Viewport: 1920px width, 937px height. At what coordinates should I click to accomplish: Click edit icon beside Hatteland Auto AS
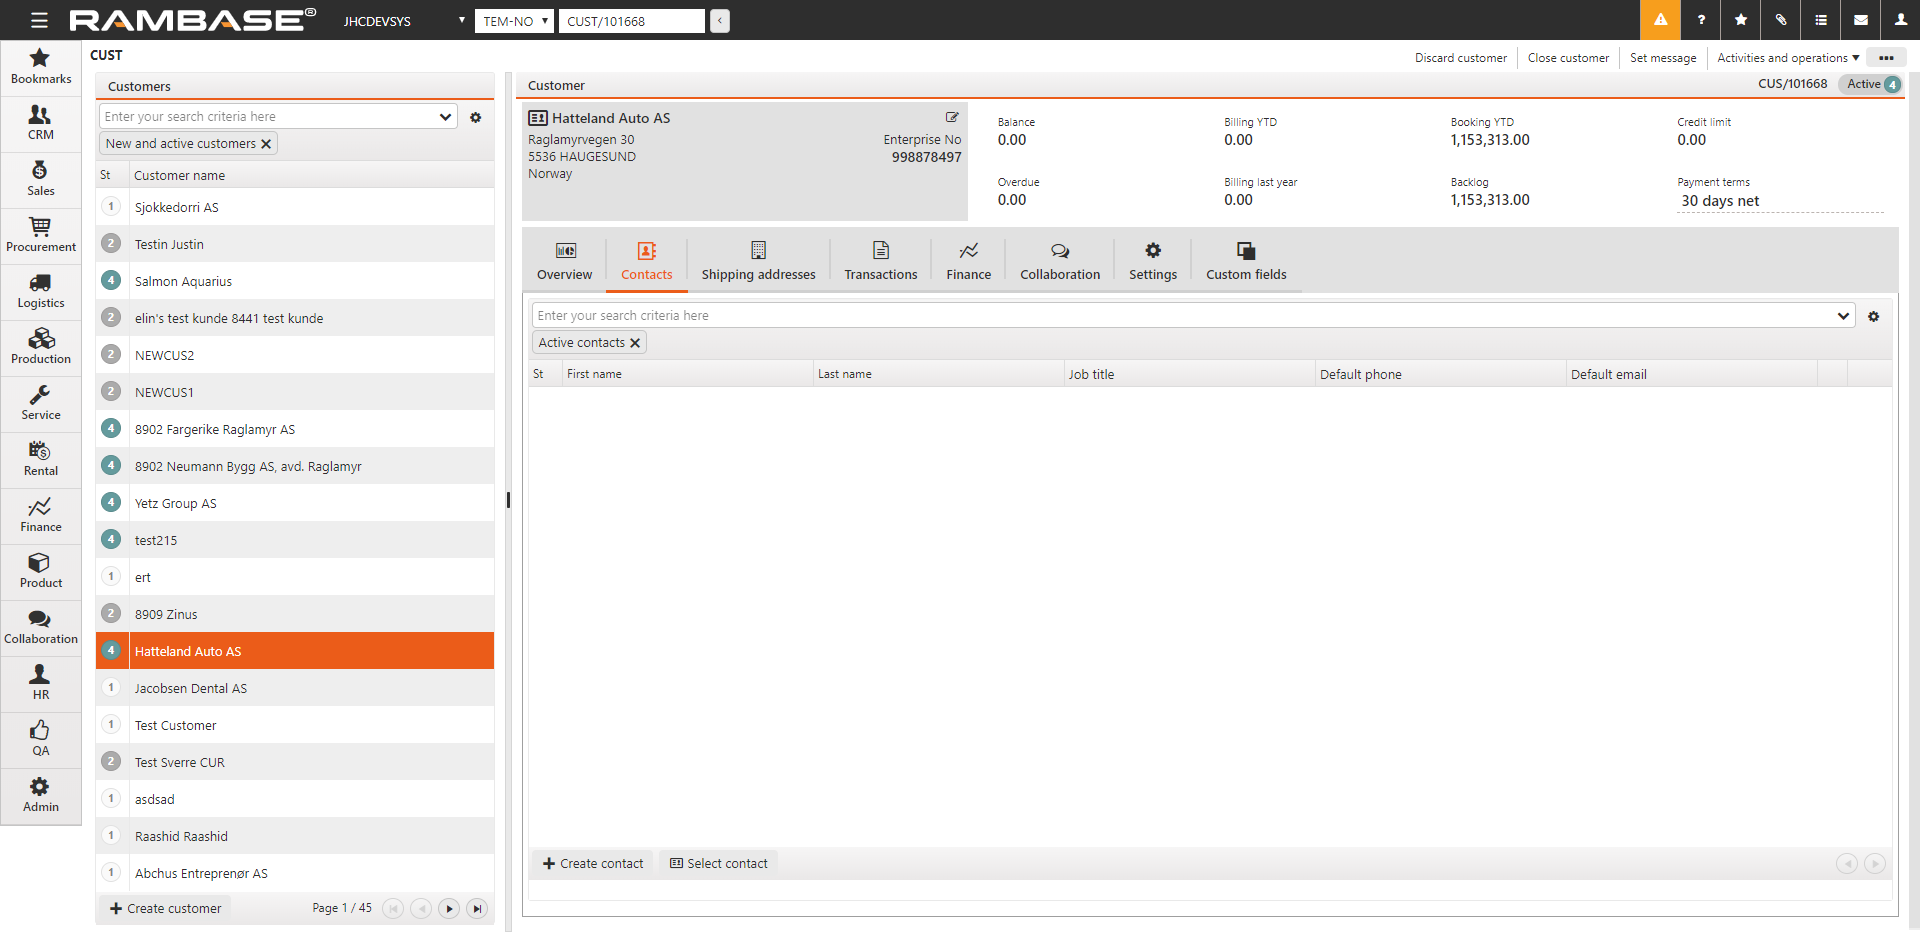pos(952,117)
